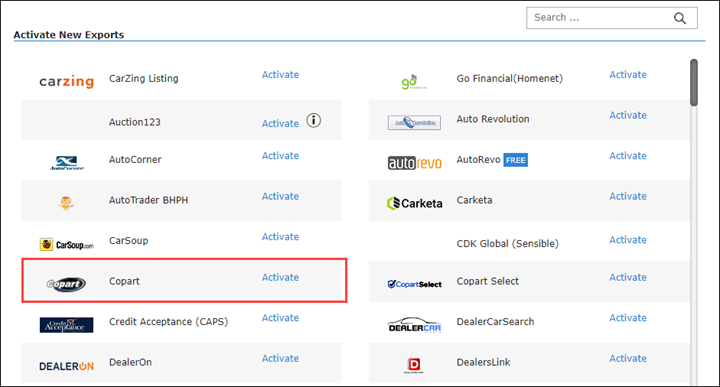Select the CDK Global (Sensible) name text
720x387 pixels.
click(x=507, y=244)
